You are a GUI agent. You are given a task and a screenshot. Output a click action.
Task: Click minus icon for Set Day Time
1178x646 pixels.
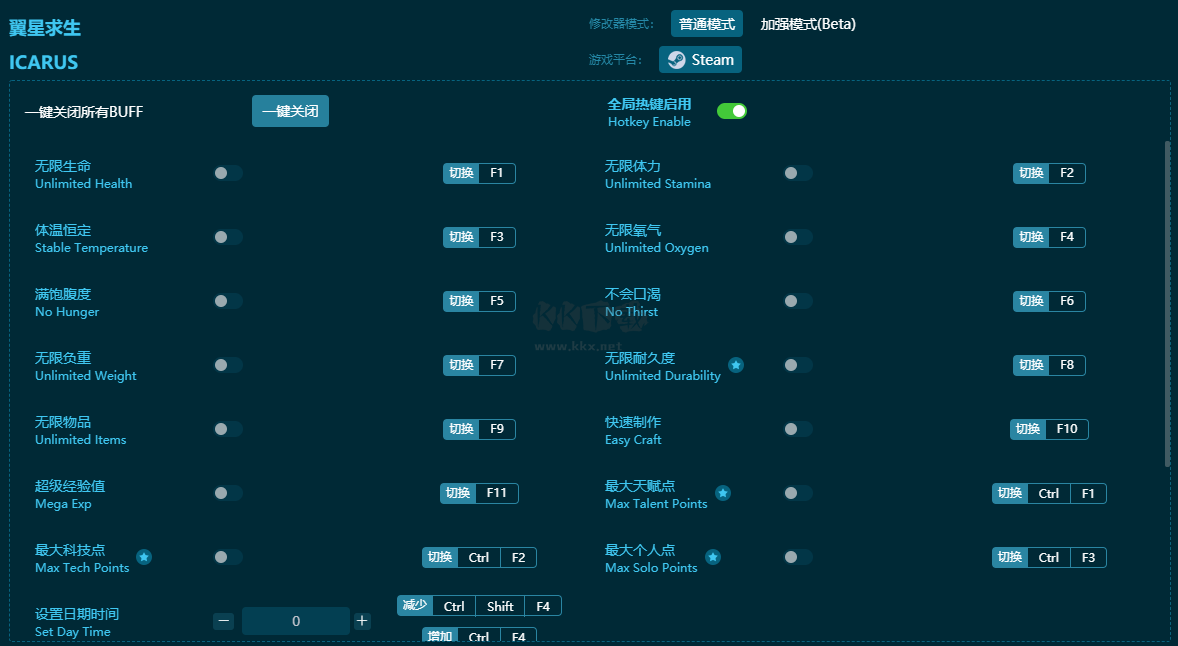click(x=223, y=621)
